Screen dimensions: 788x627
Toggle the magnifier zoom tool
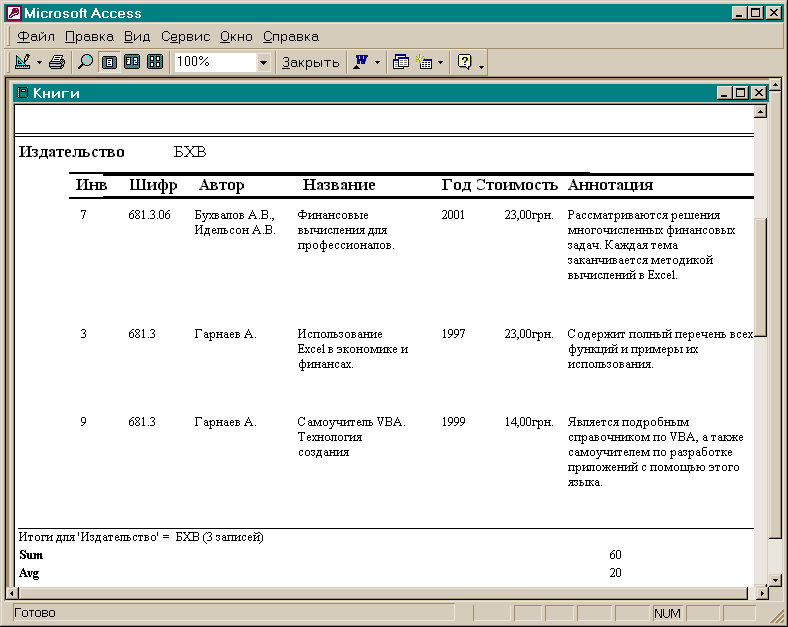(85, 62)
